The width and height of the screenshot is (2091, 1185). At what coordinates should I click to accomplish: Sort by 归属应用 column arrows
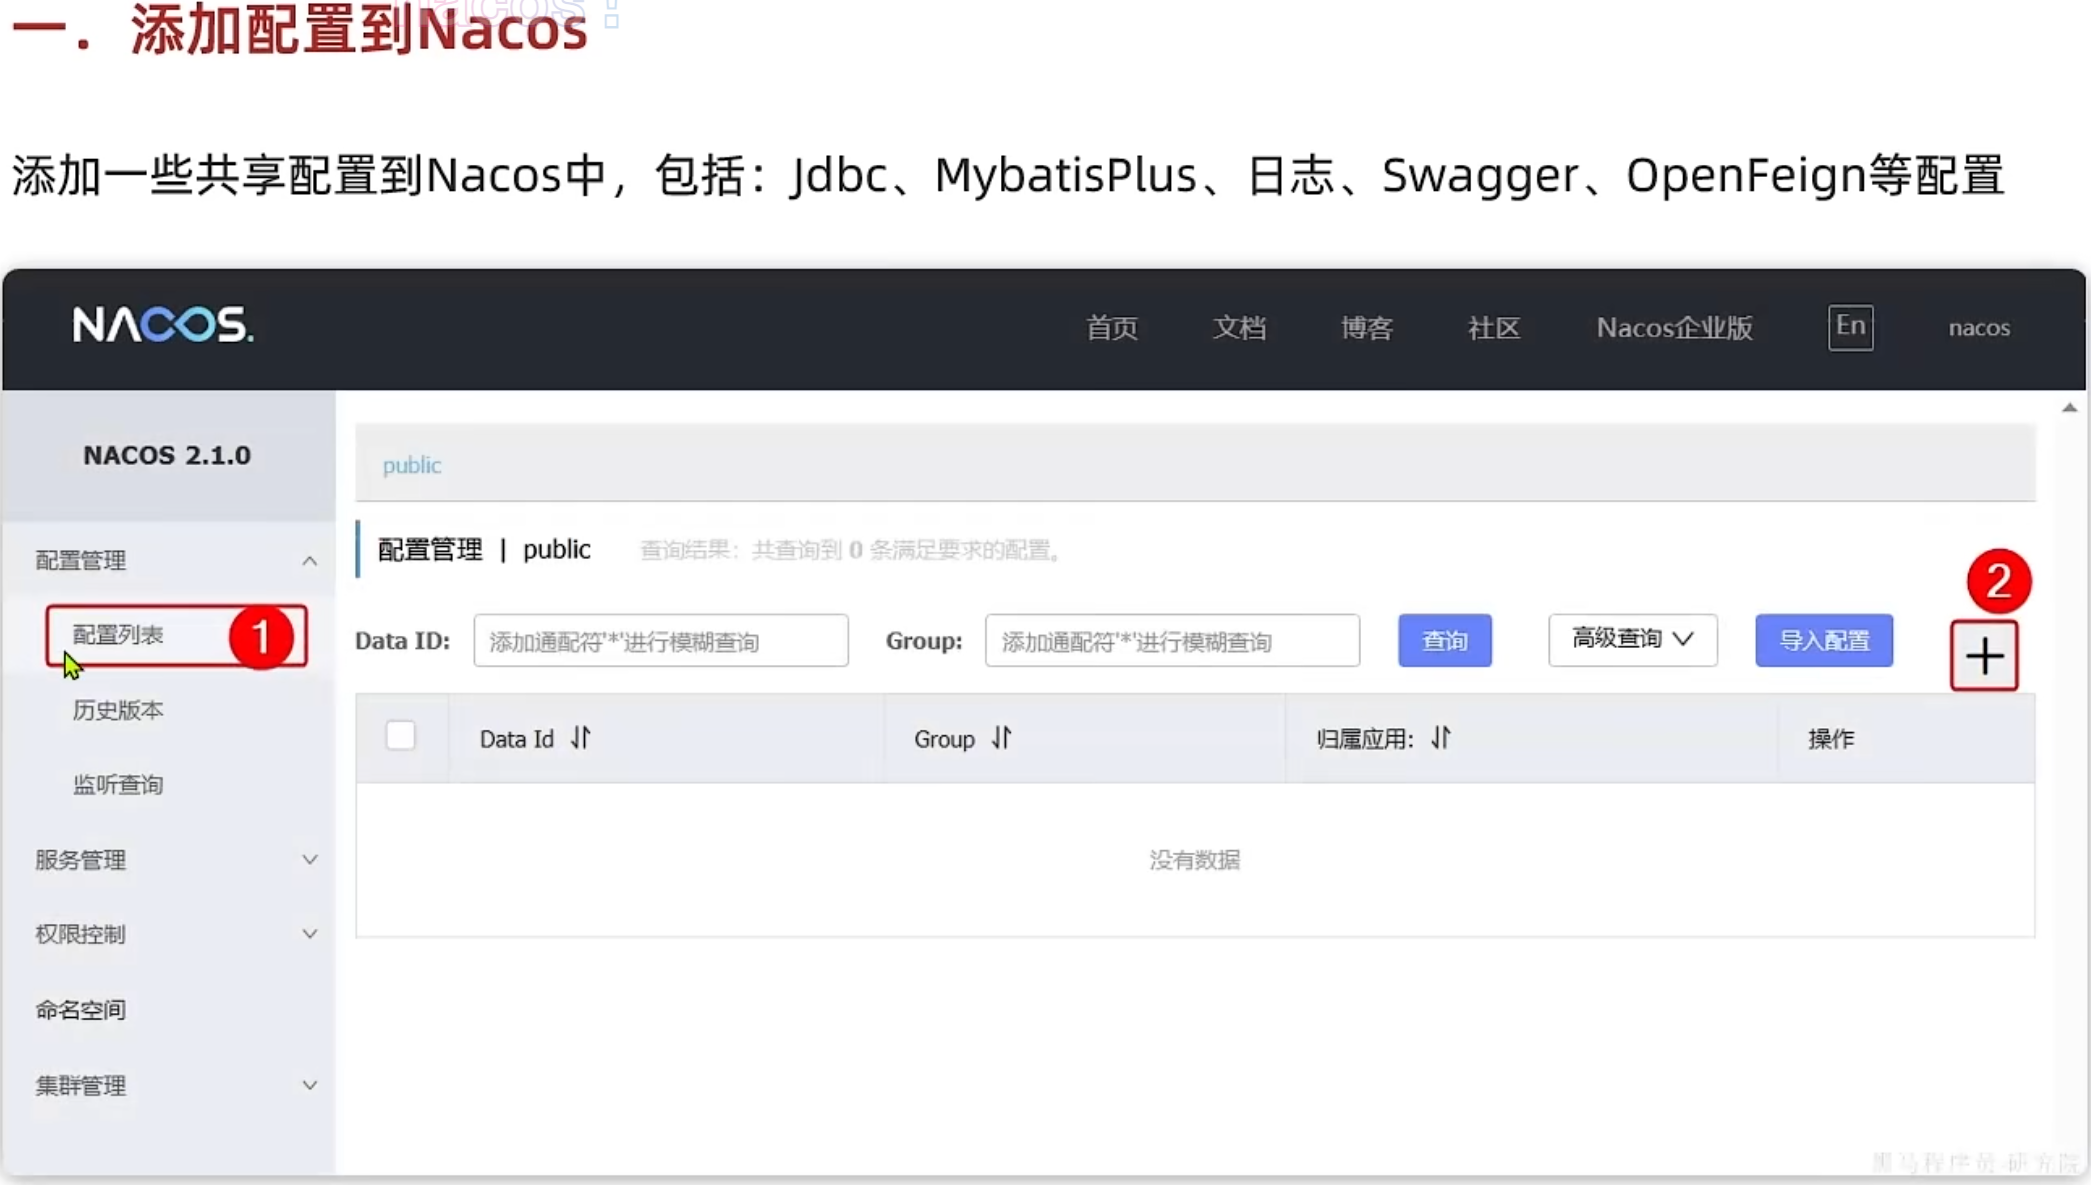[x=1440, y=738]
